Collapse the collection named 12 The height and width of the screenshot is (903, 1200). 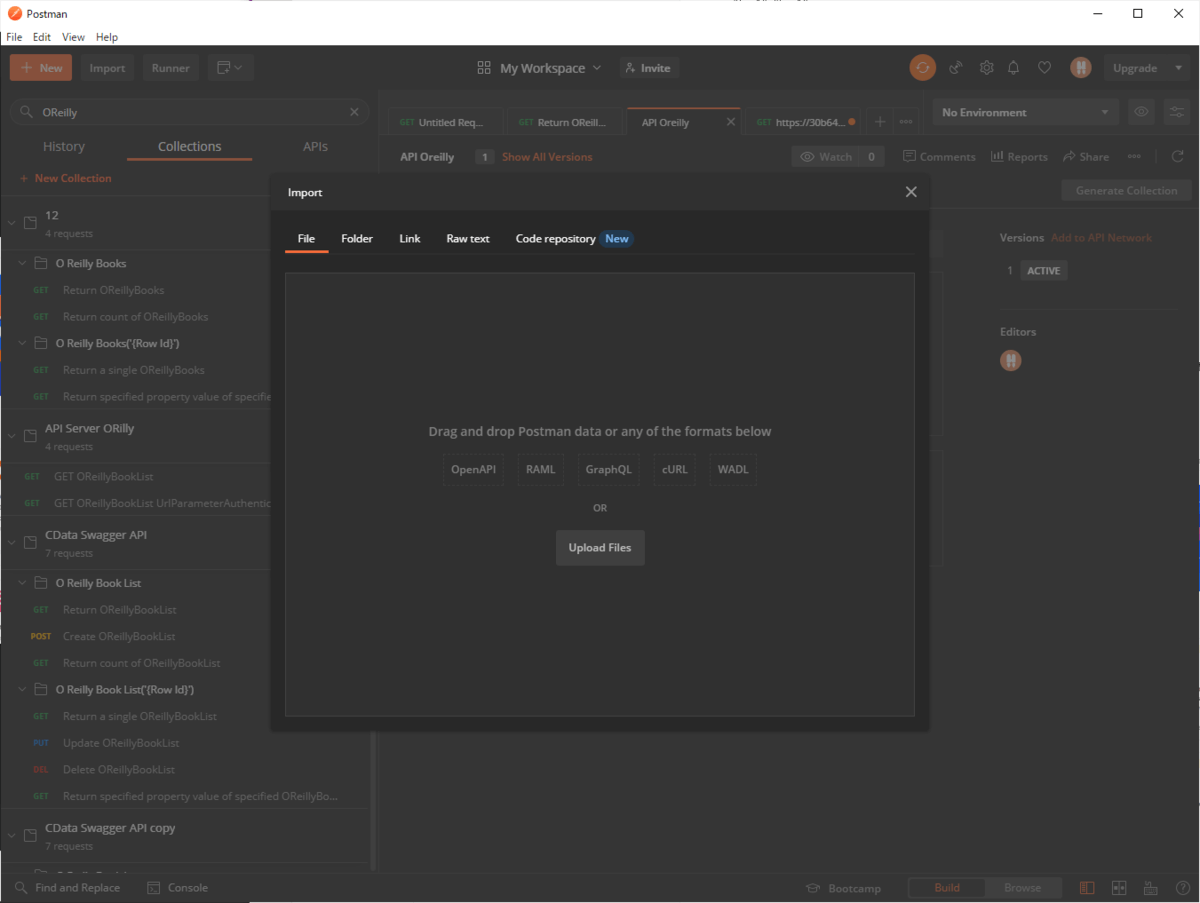pos(12,222)
